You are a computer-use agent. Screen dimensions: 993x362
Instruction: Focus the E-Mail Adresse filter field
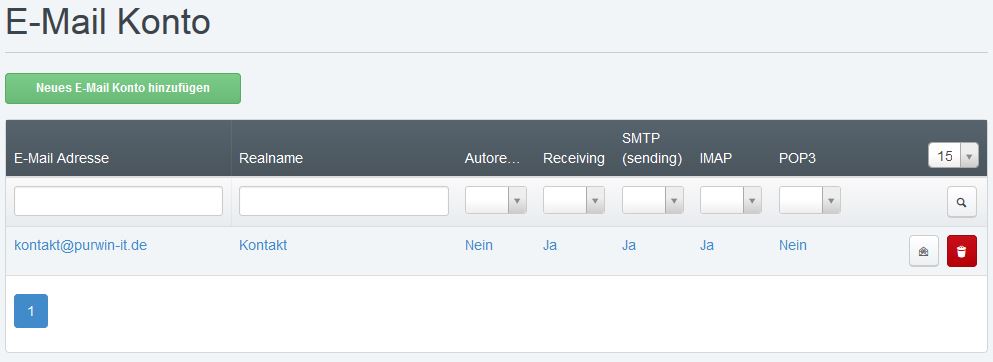click(118, 201)
